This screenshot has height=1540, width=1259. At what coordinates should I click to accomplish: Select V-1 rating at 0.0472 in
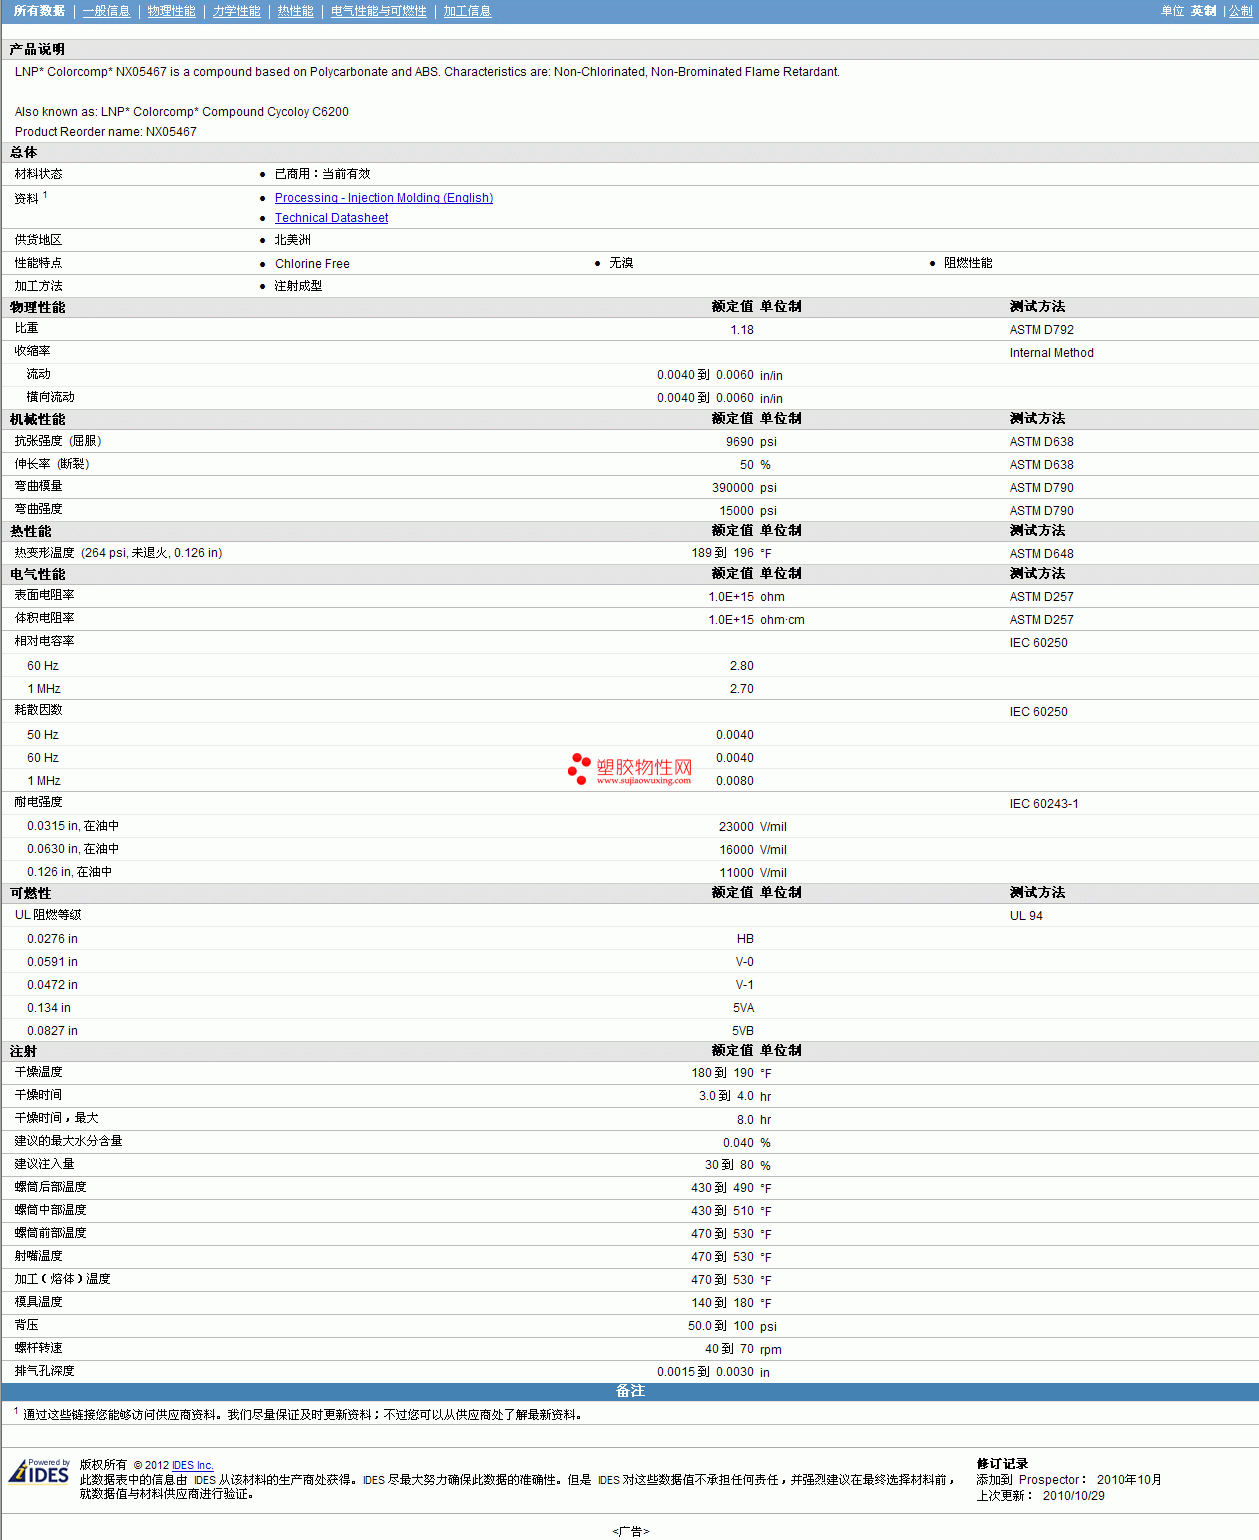tap(745, 985)
